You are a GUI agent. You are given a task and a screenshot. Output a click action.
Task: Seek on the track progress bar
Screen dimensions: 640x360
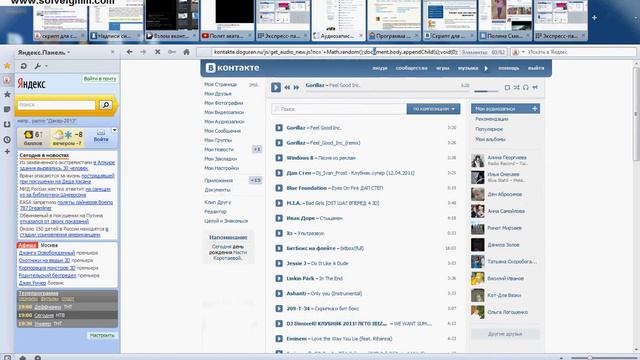click(387, 91)
